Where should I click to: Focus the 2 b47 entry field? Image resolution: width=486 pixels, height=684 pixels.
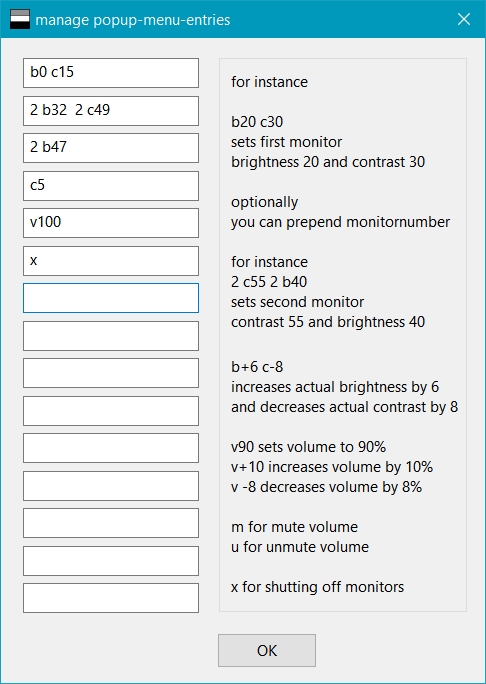pyautogui.click(x=111, y=148)
